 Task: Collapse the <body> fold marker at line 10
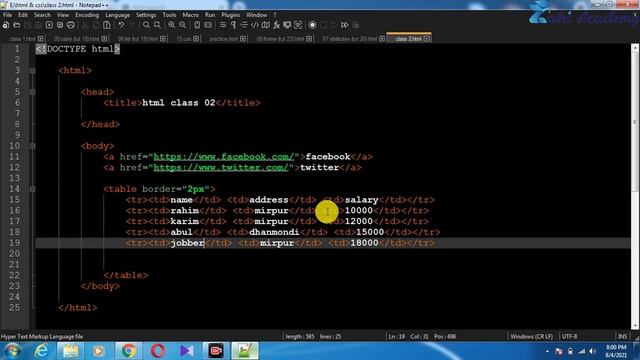tap(33, 146)
